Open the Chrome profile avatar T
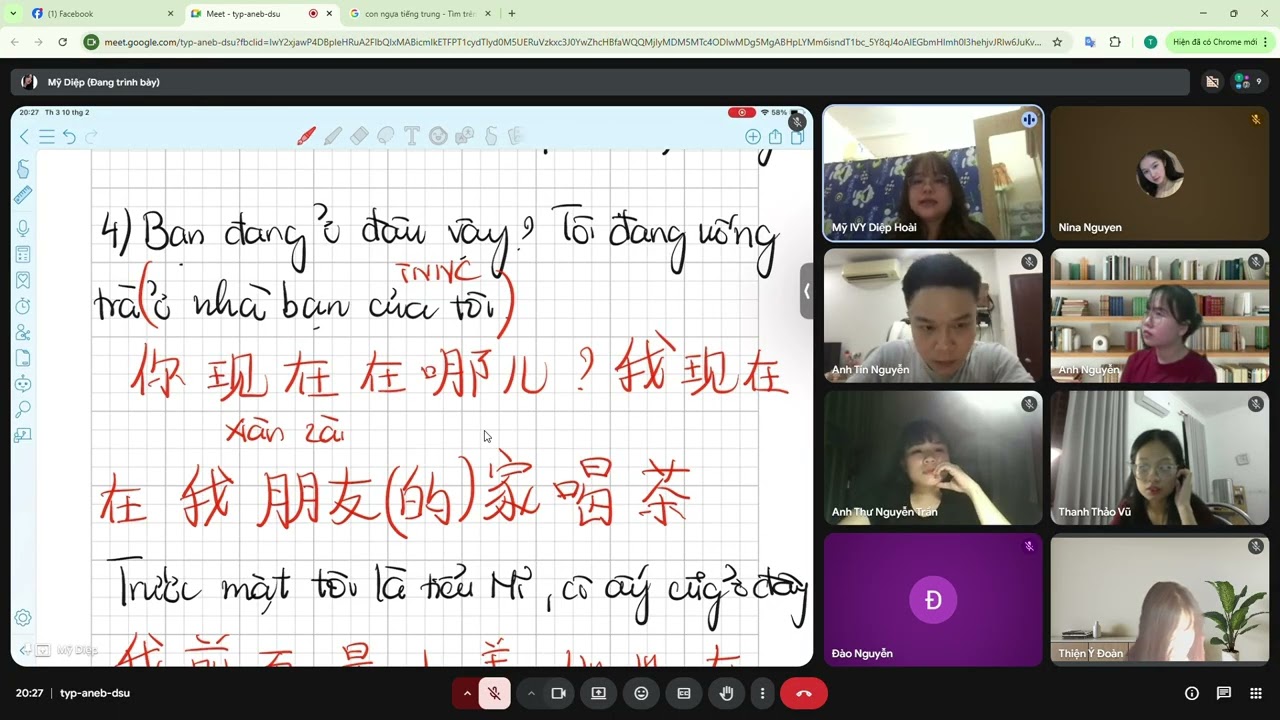 tap(1150, 42)
